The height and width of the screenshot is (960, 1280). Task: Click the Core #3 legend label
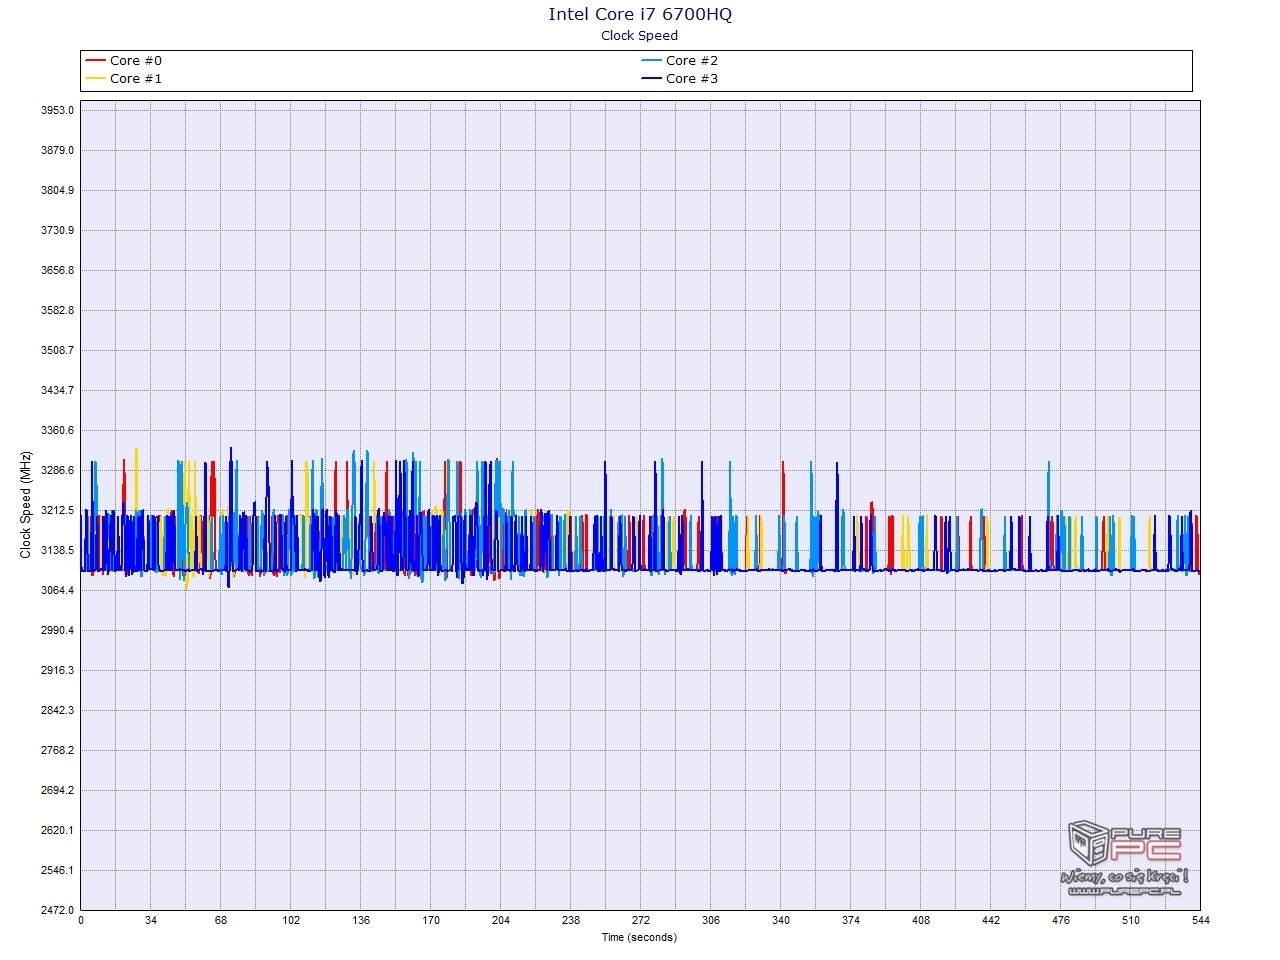point(692,79)
